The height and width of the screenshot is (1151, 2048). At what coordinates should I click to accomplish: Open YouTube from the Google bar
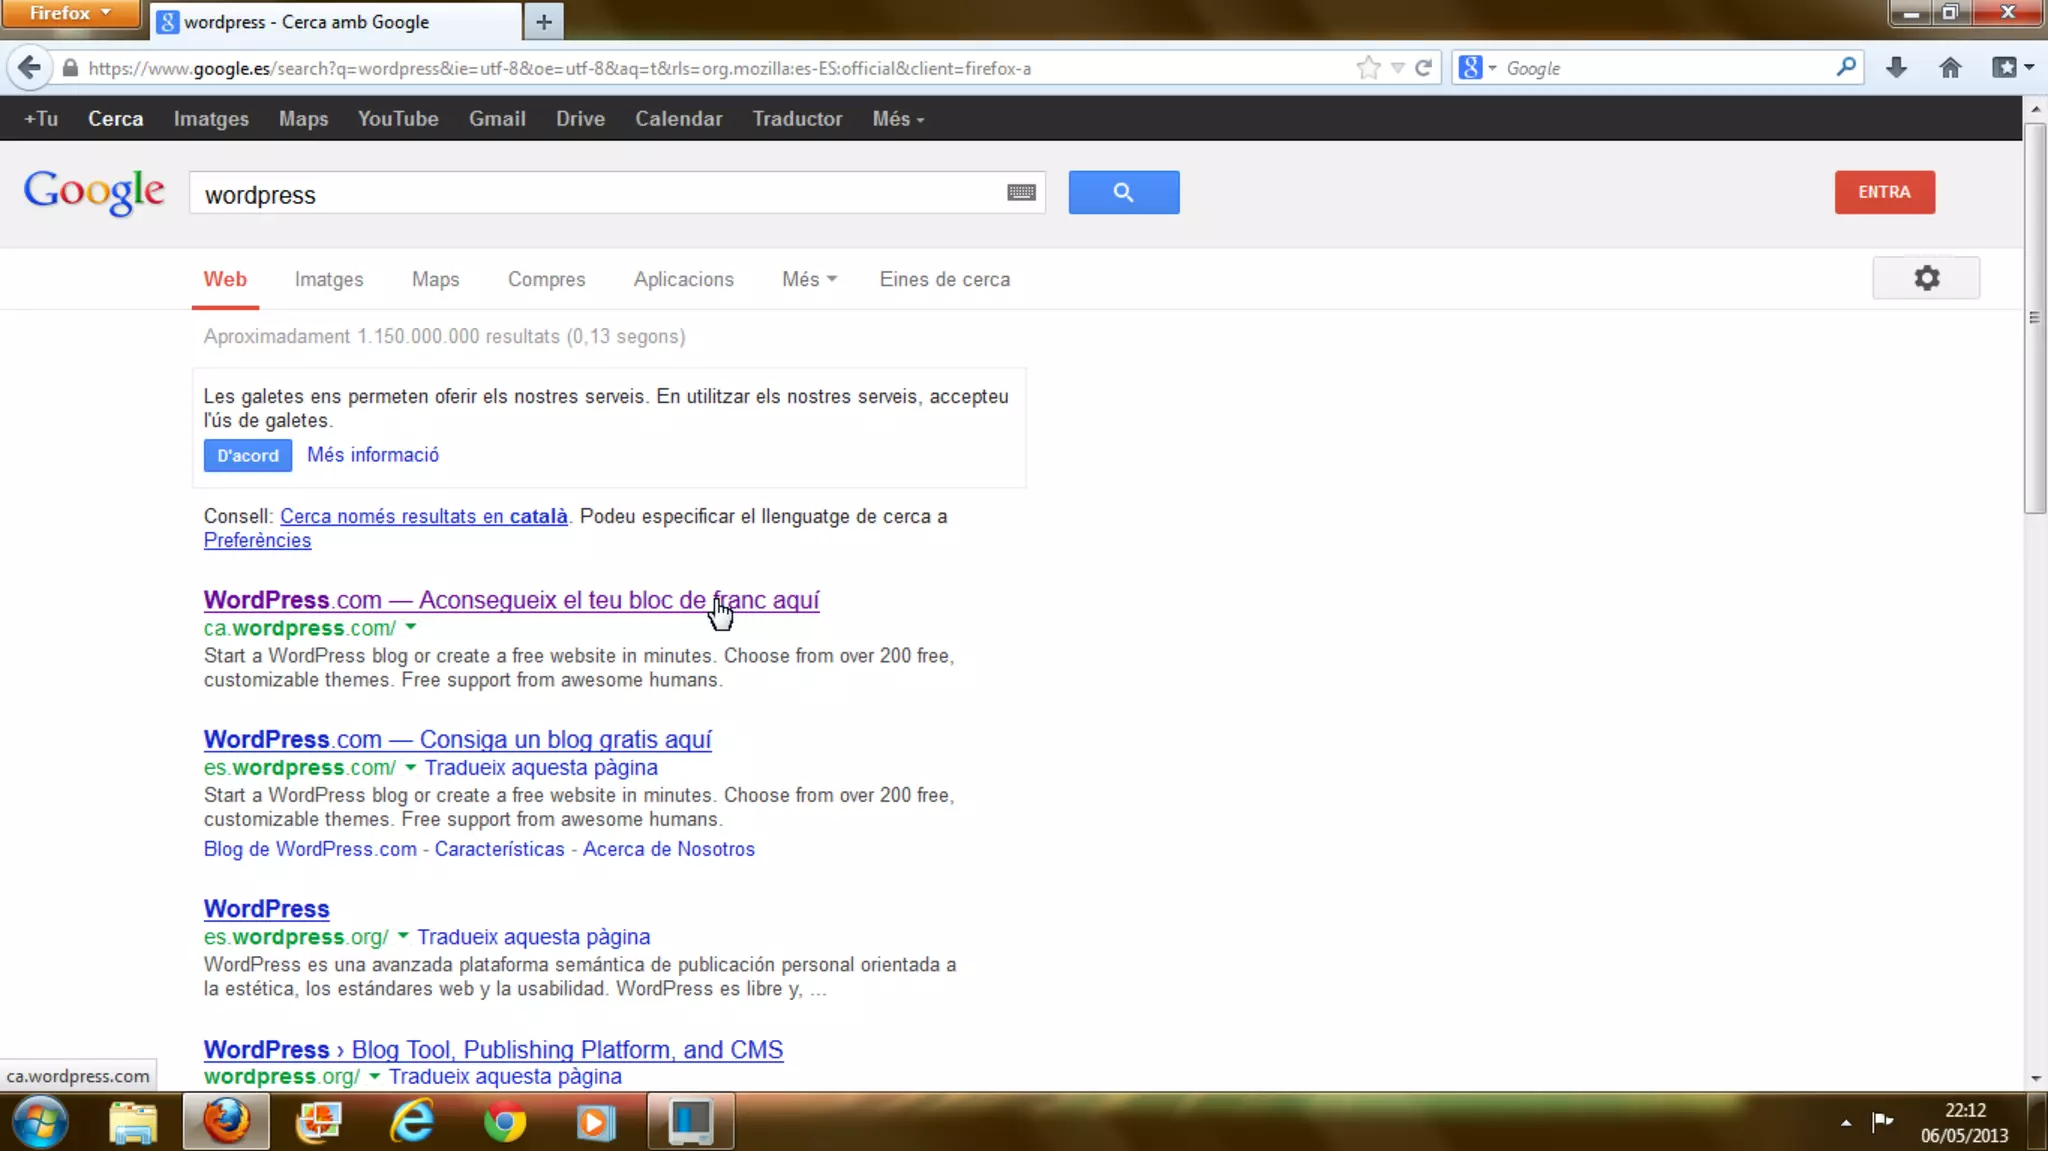pyautogui.click(x=398, y=119)
